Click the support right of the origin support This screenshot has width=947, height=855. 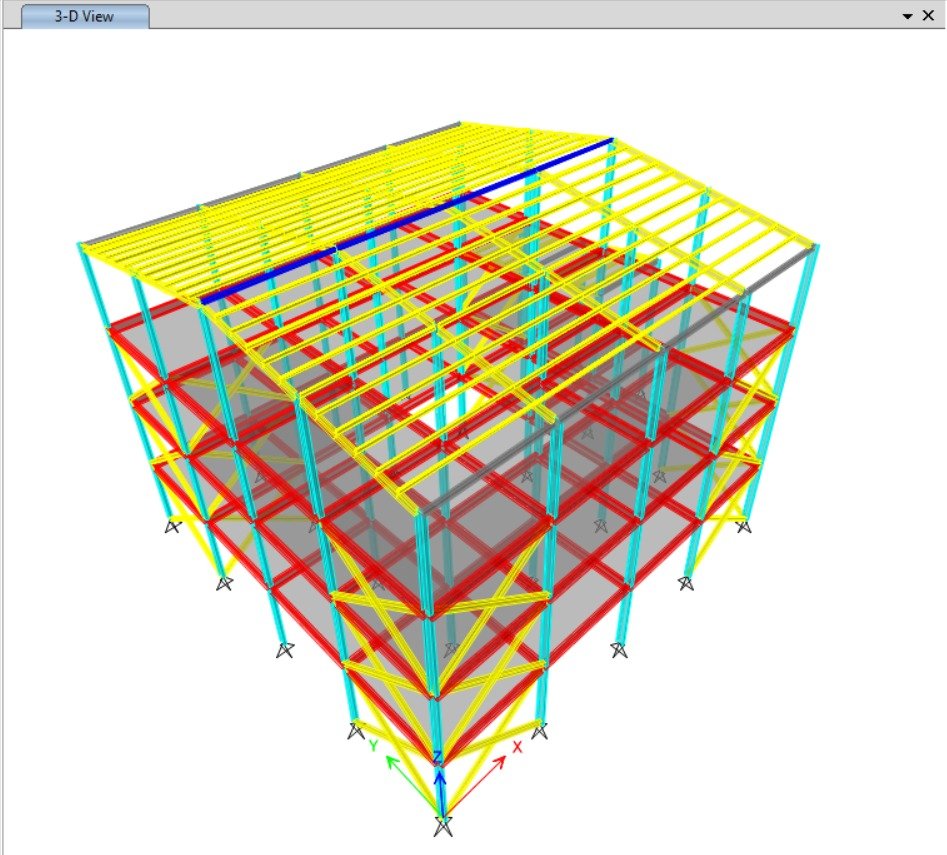point(540,730)
